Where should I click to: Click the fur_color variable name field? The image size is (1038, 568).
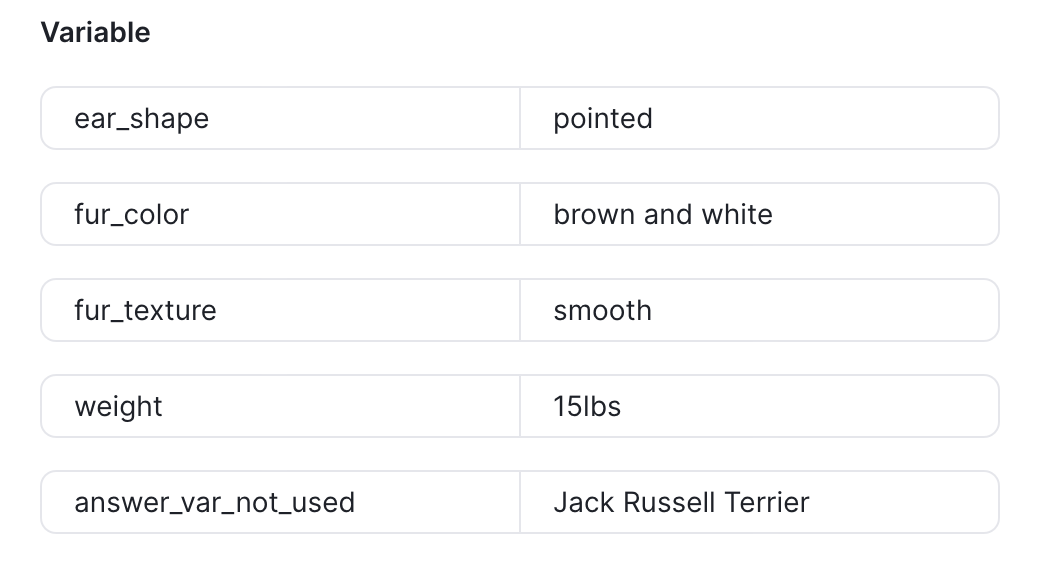[x=281, y=214]
